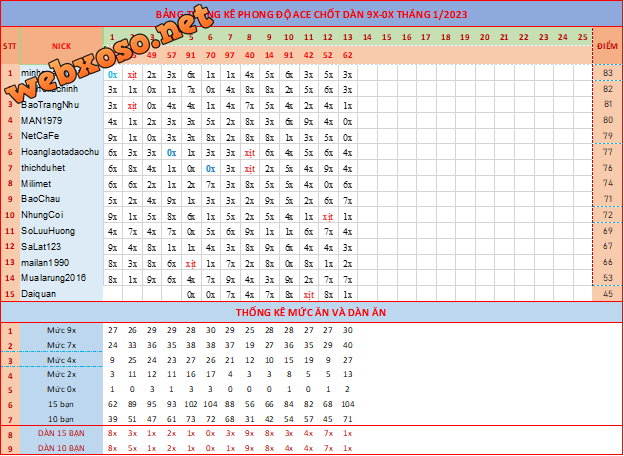
Task: Select score 77 in Hoanglaotadaochu's row
Action: point(608,152)
